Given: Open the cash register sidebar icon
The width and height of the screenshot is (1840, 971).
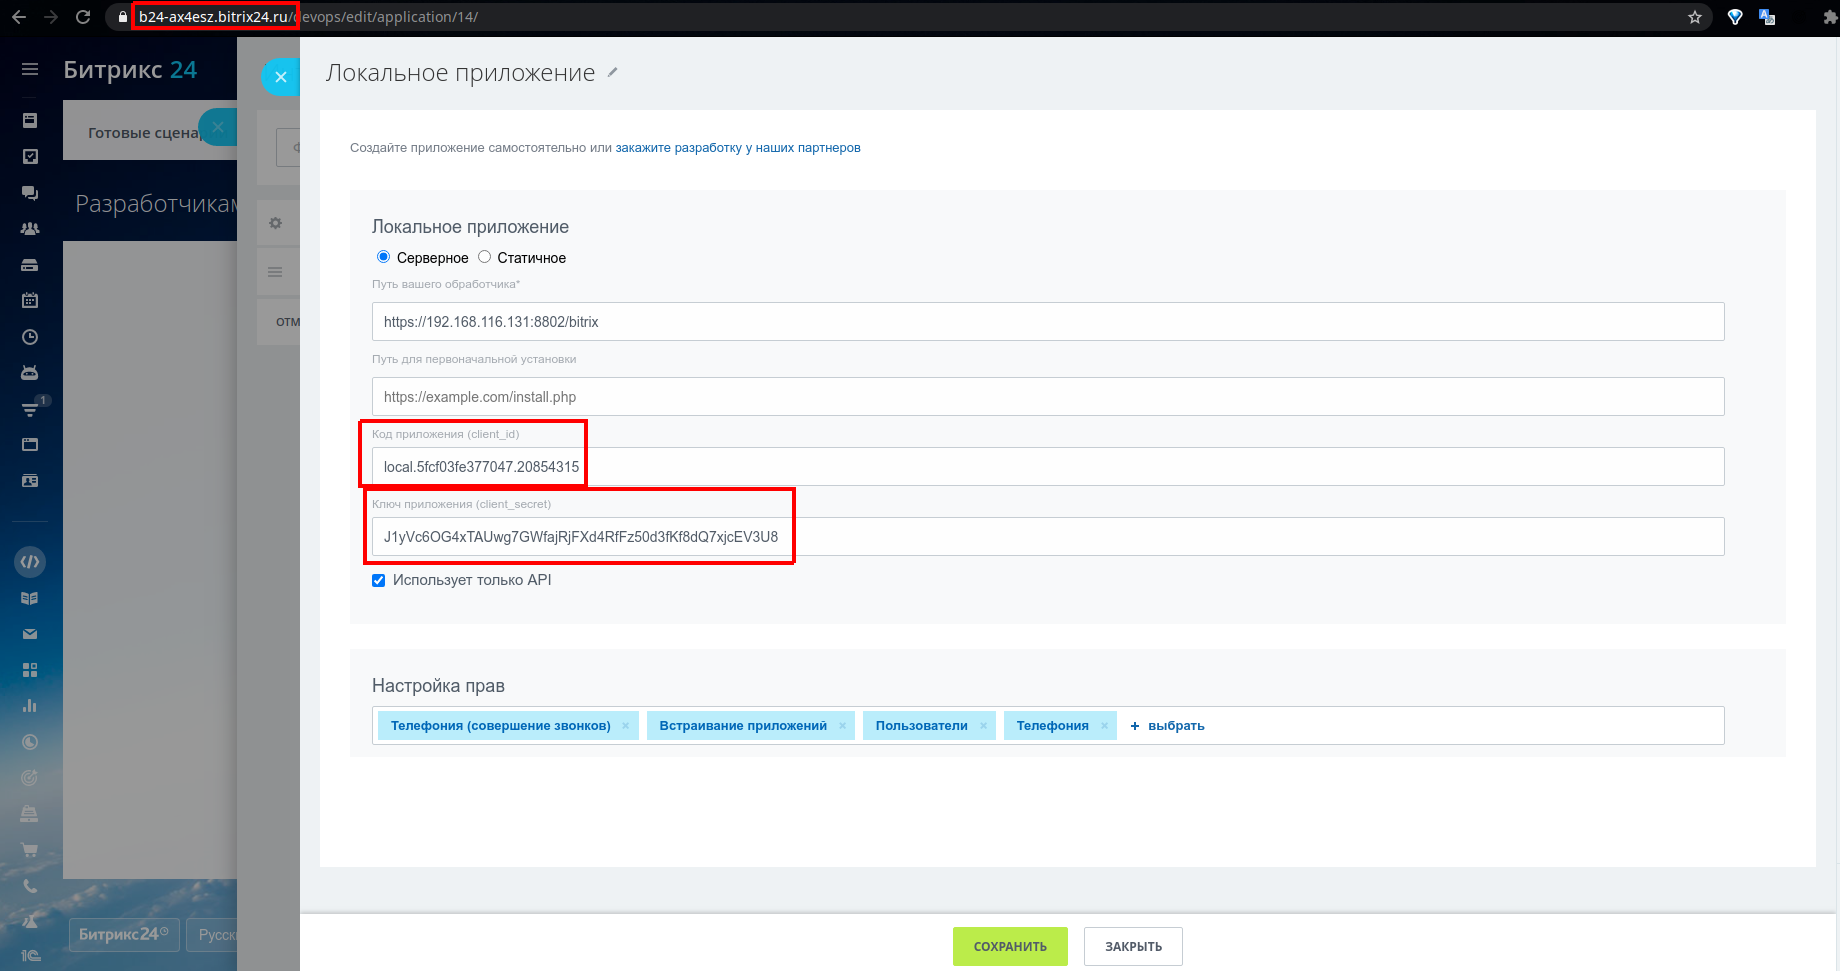Looking at the screenshot, I should (30, 814).
